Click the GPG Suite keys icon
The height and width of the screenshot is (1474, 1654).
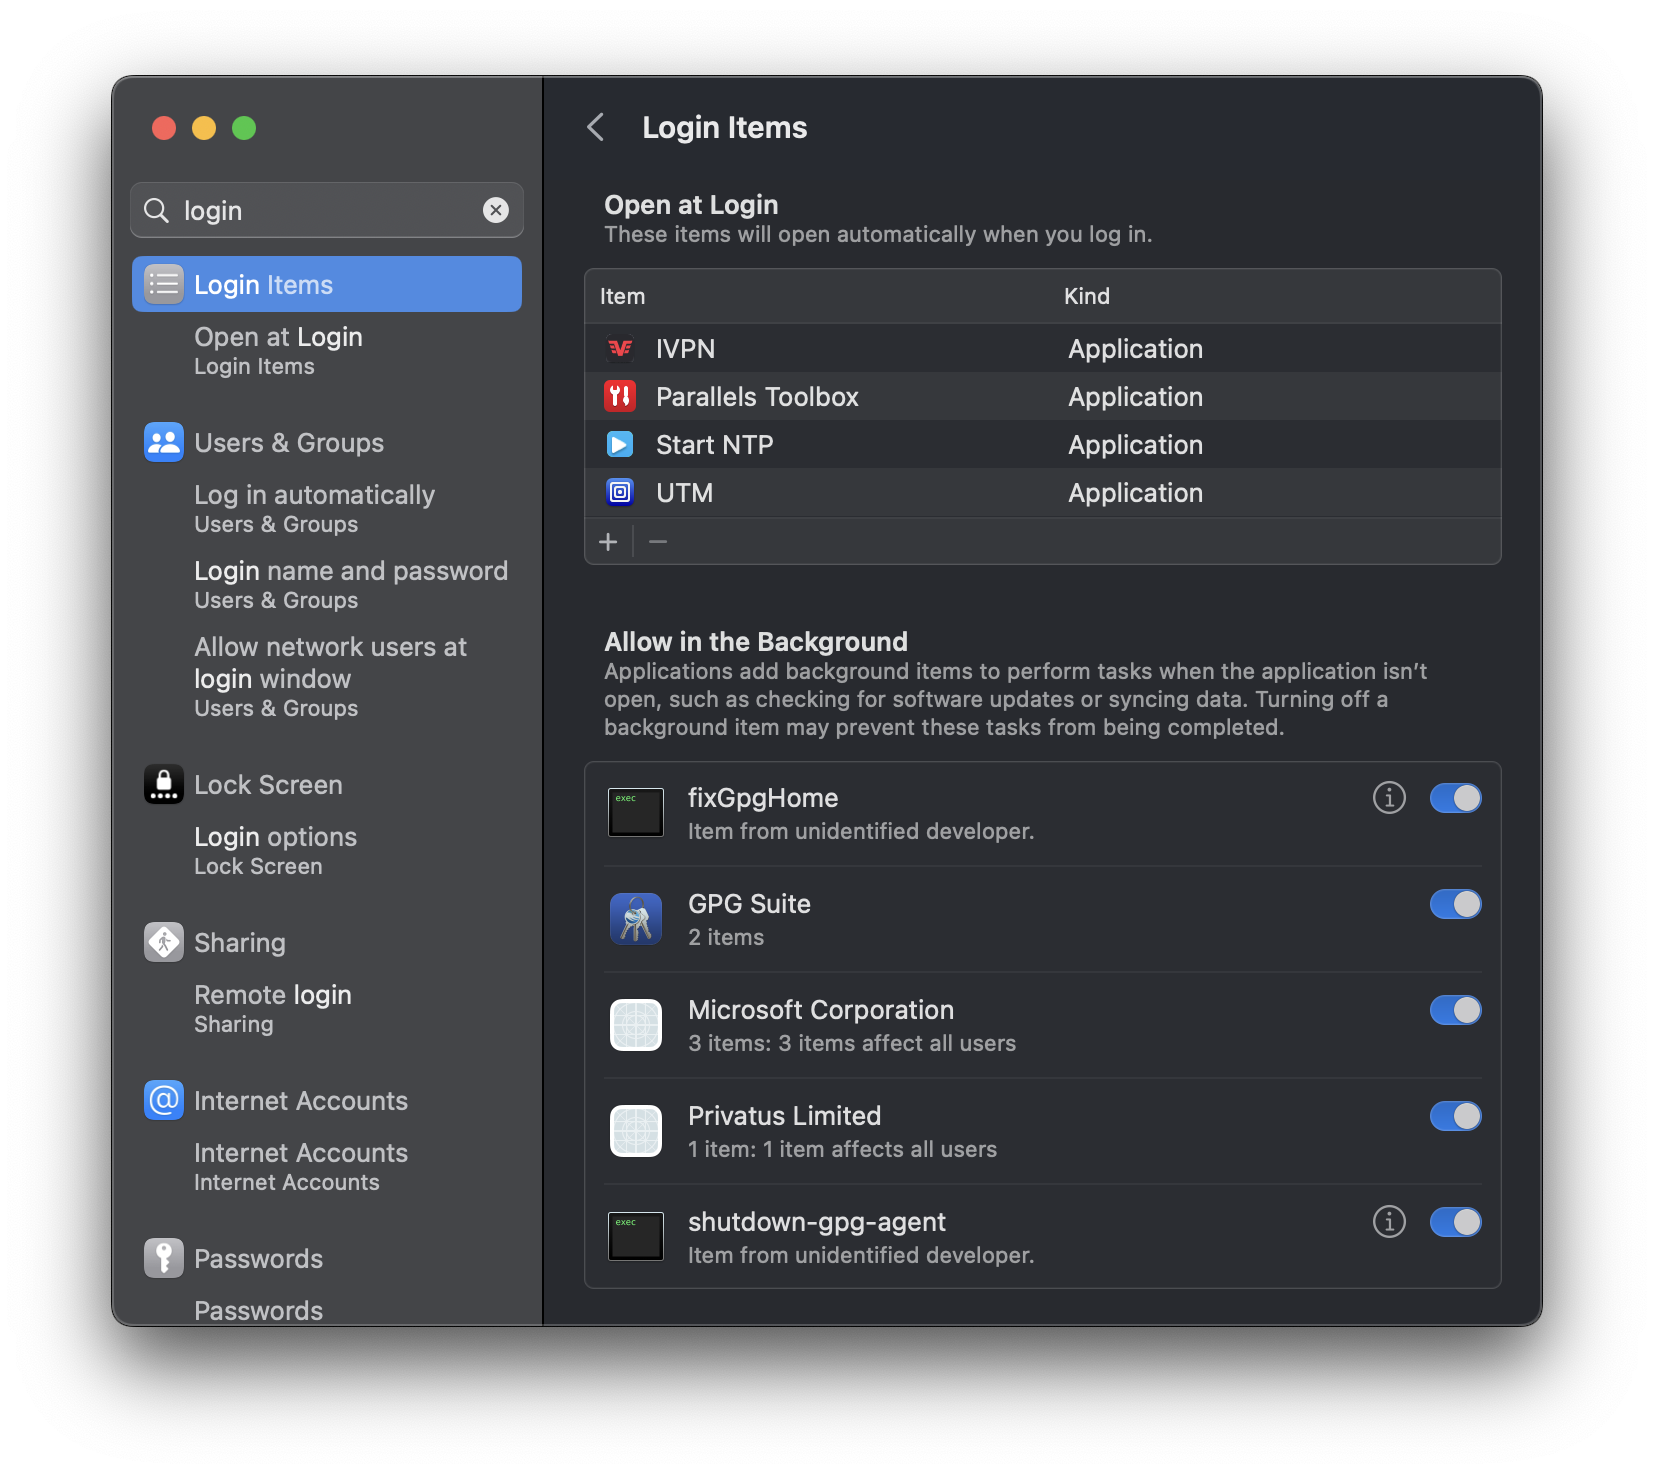pos(636,918)
